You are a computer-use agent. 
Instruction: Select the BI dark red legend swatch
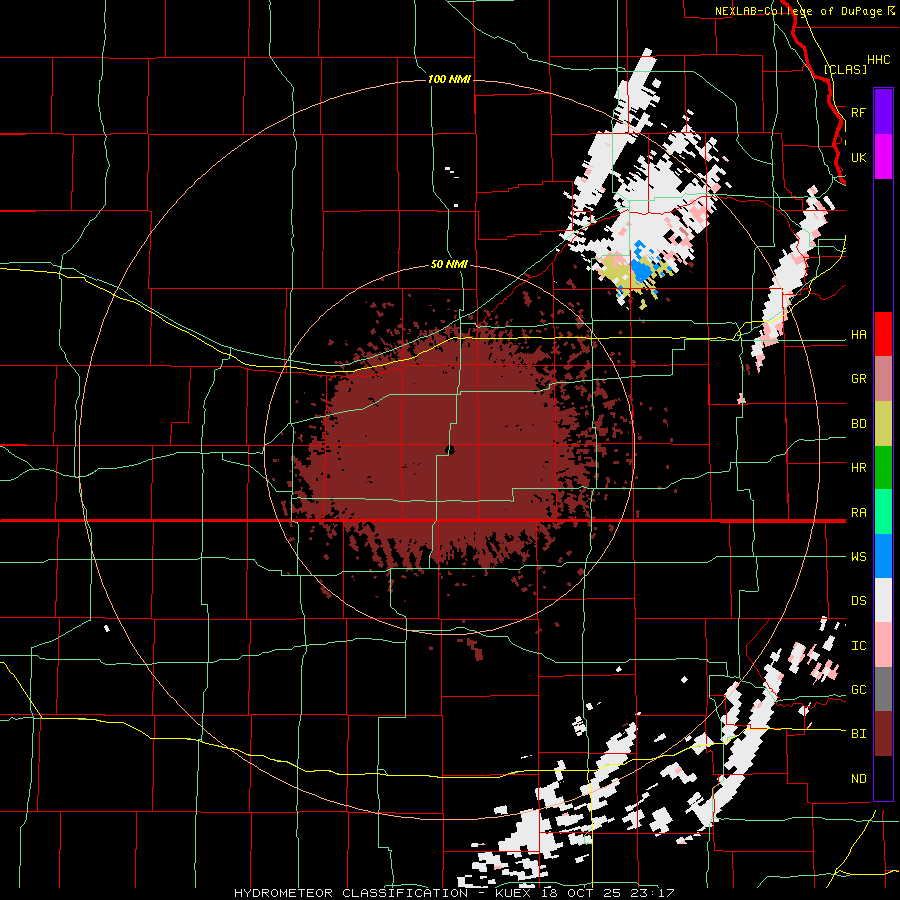click(883, 734)
